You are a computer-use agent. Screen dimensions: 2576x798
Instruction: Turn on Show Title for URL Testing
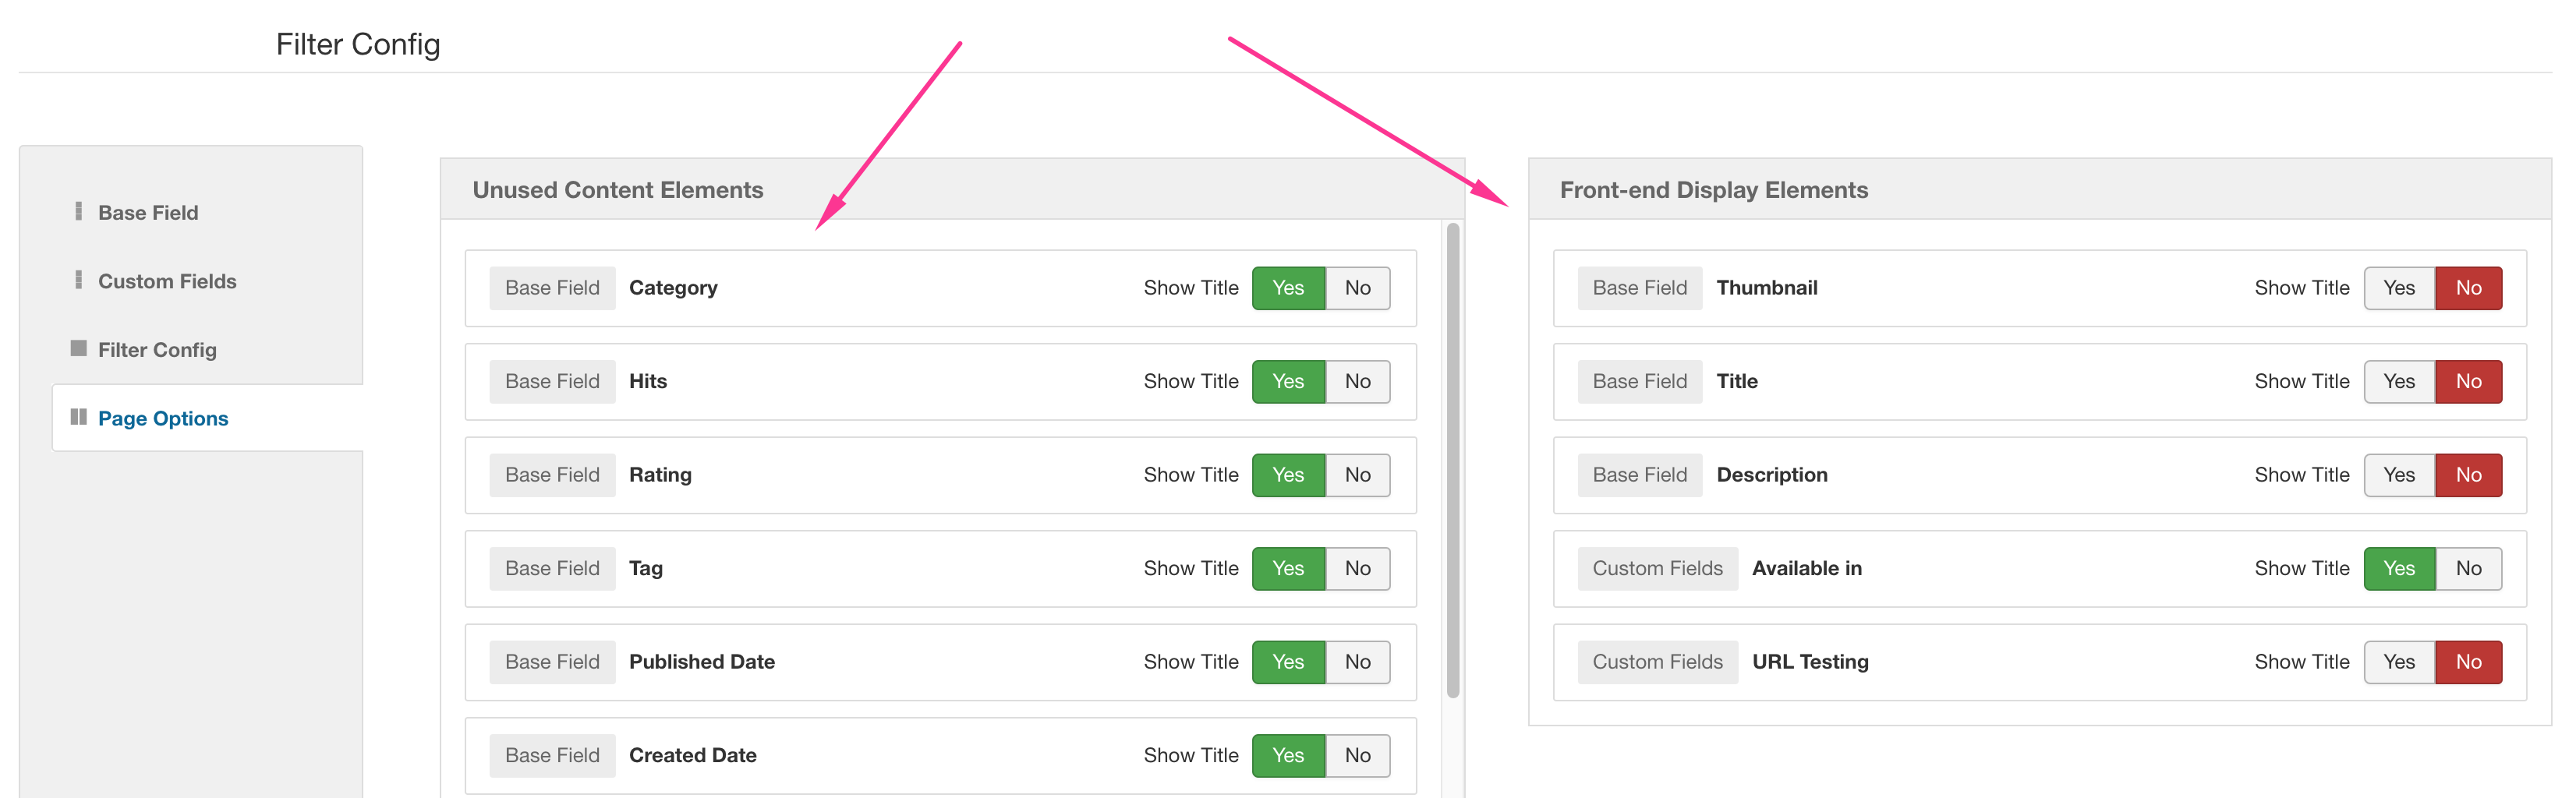pyautogui.click(x=2398, y=662)
